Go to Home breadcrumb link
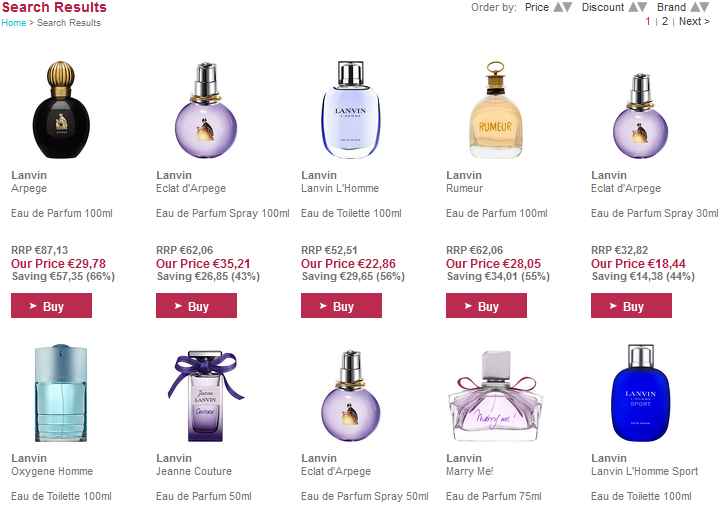Image resolution: width=728 pixels, height=510 pixels. [x=13, y=23]
